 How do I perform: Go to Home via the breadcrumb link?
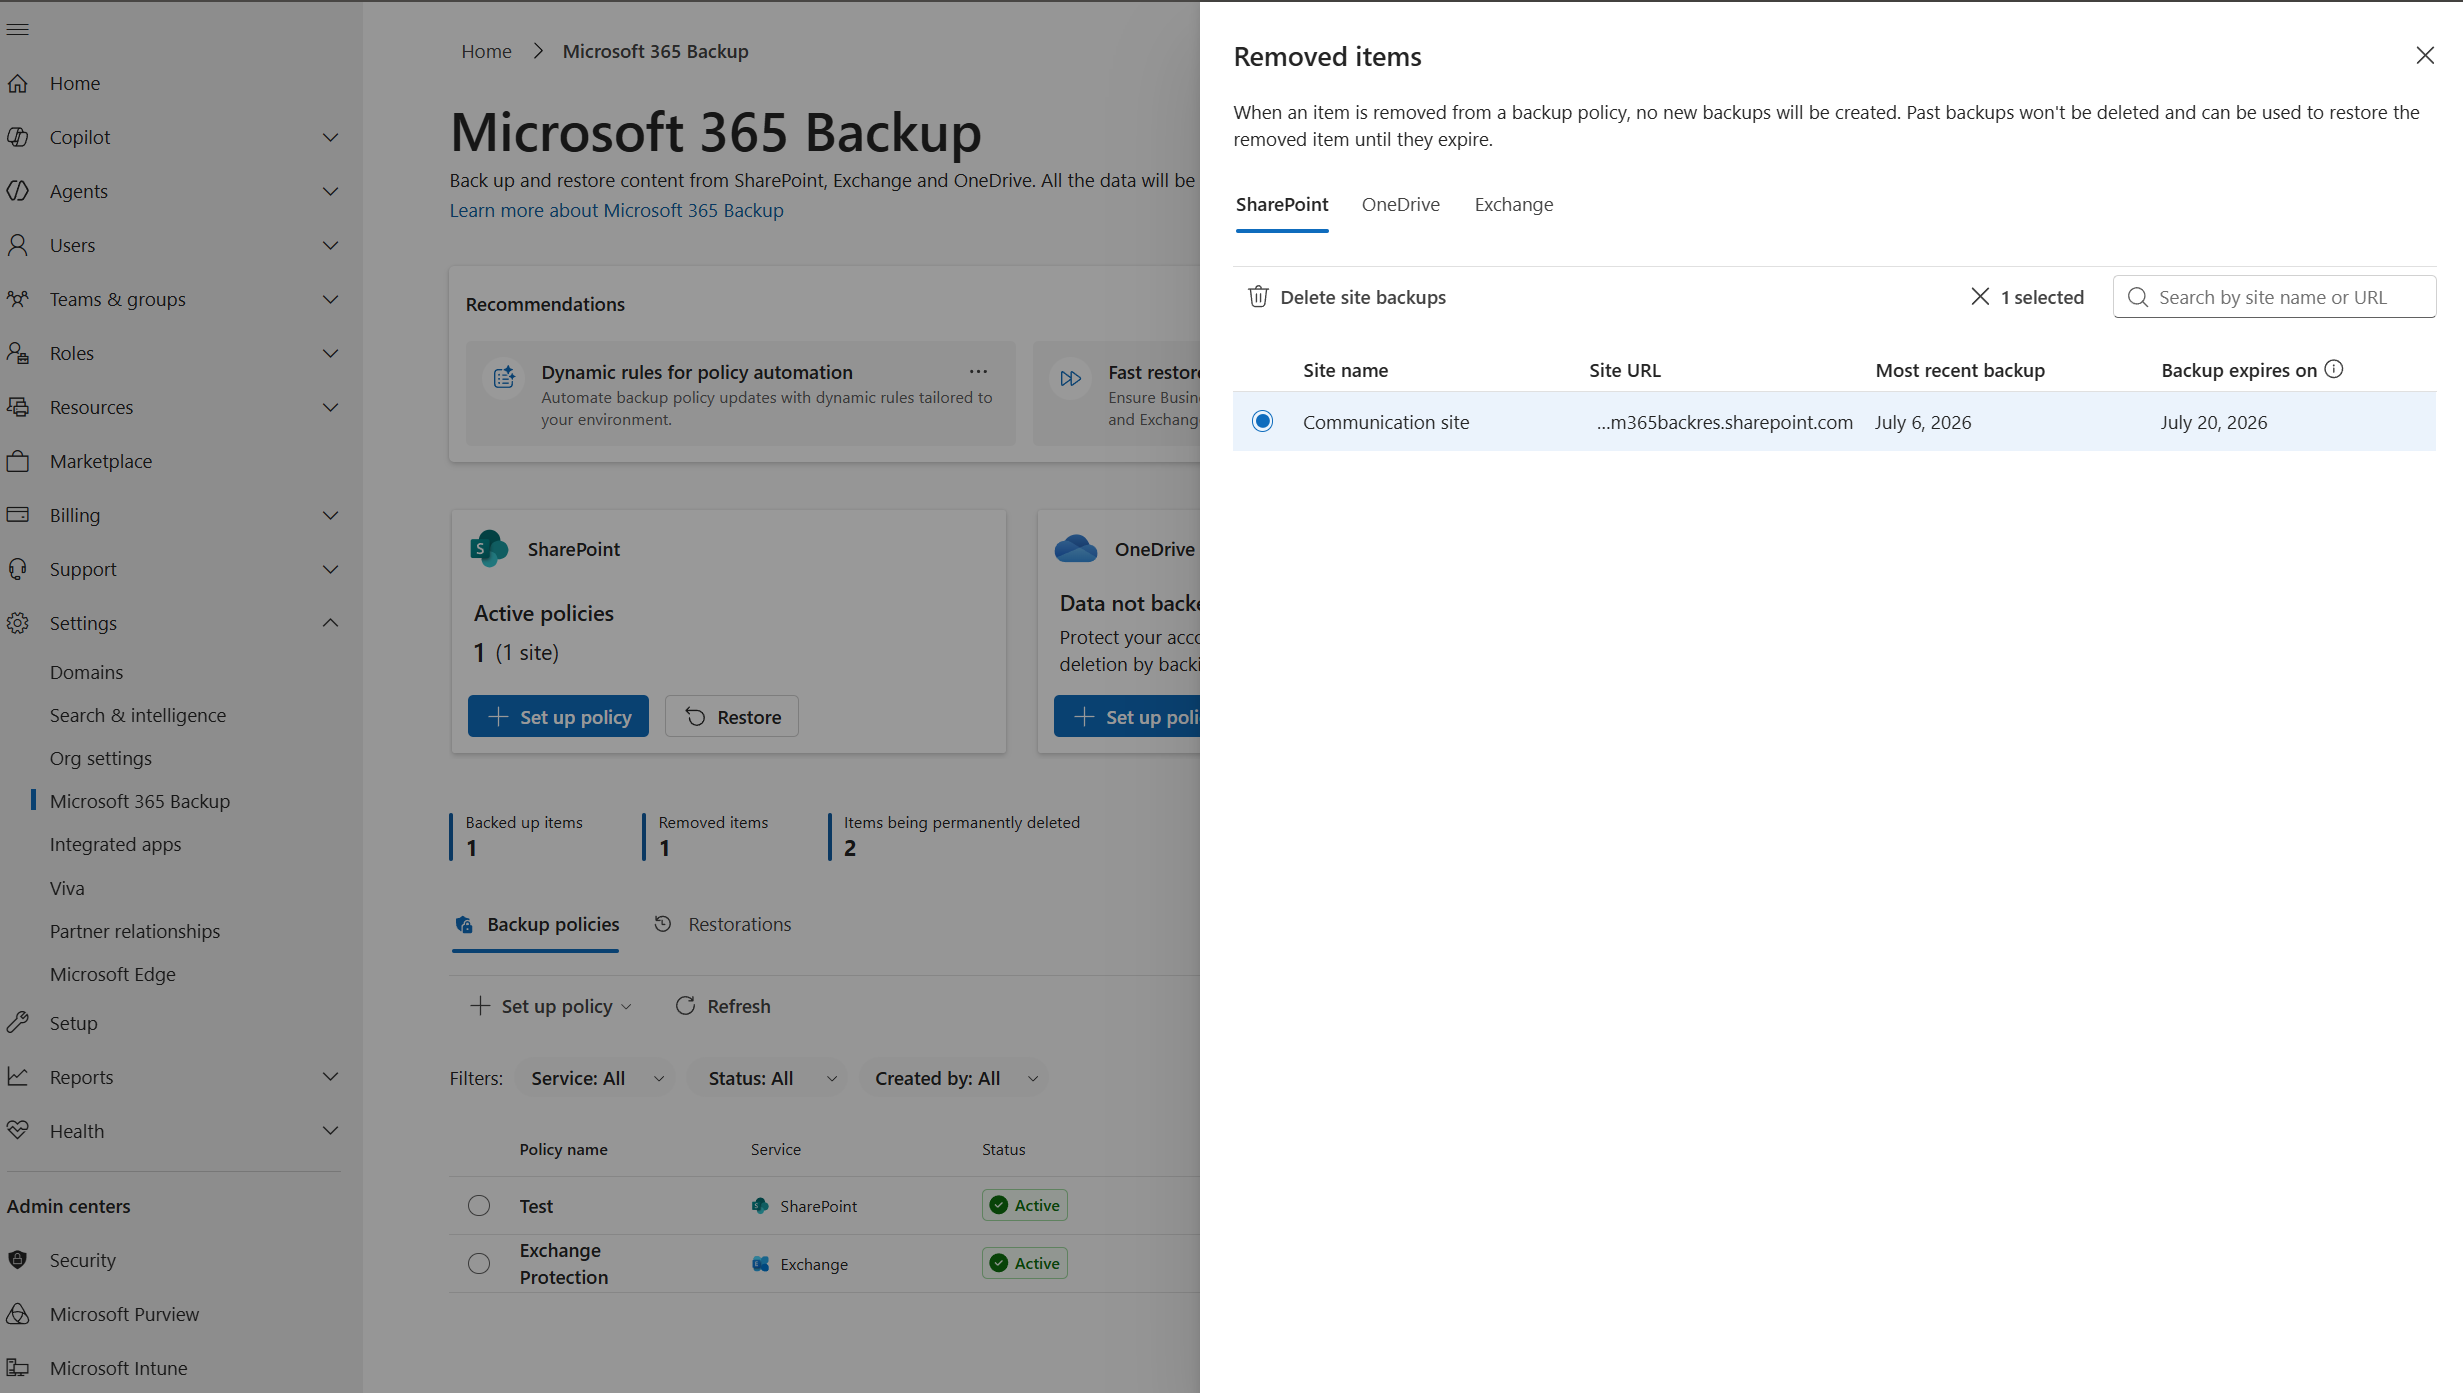[486, 51]
